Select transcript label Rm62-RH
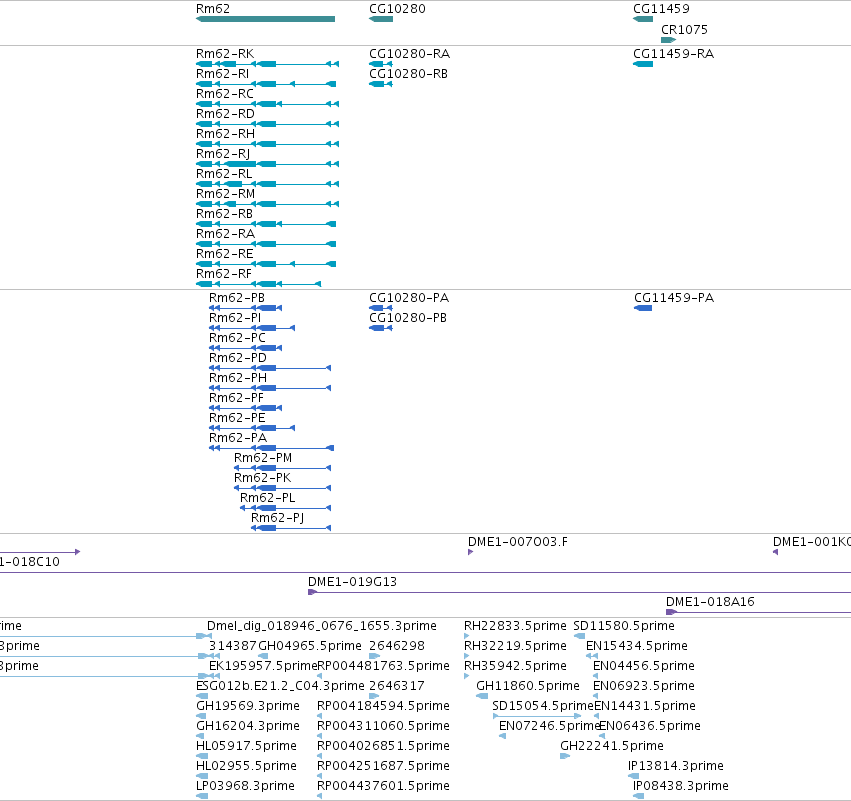This screenshot has width=851, height=801. pos(225,134)
